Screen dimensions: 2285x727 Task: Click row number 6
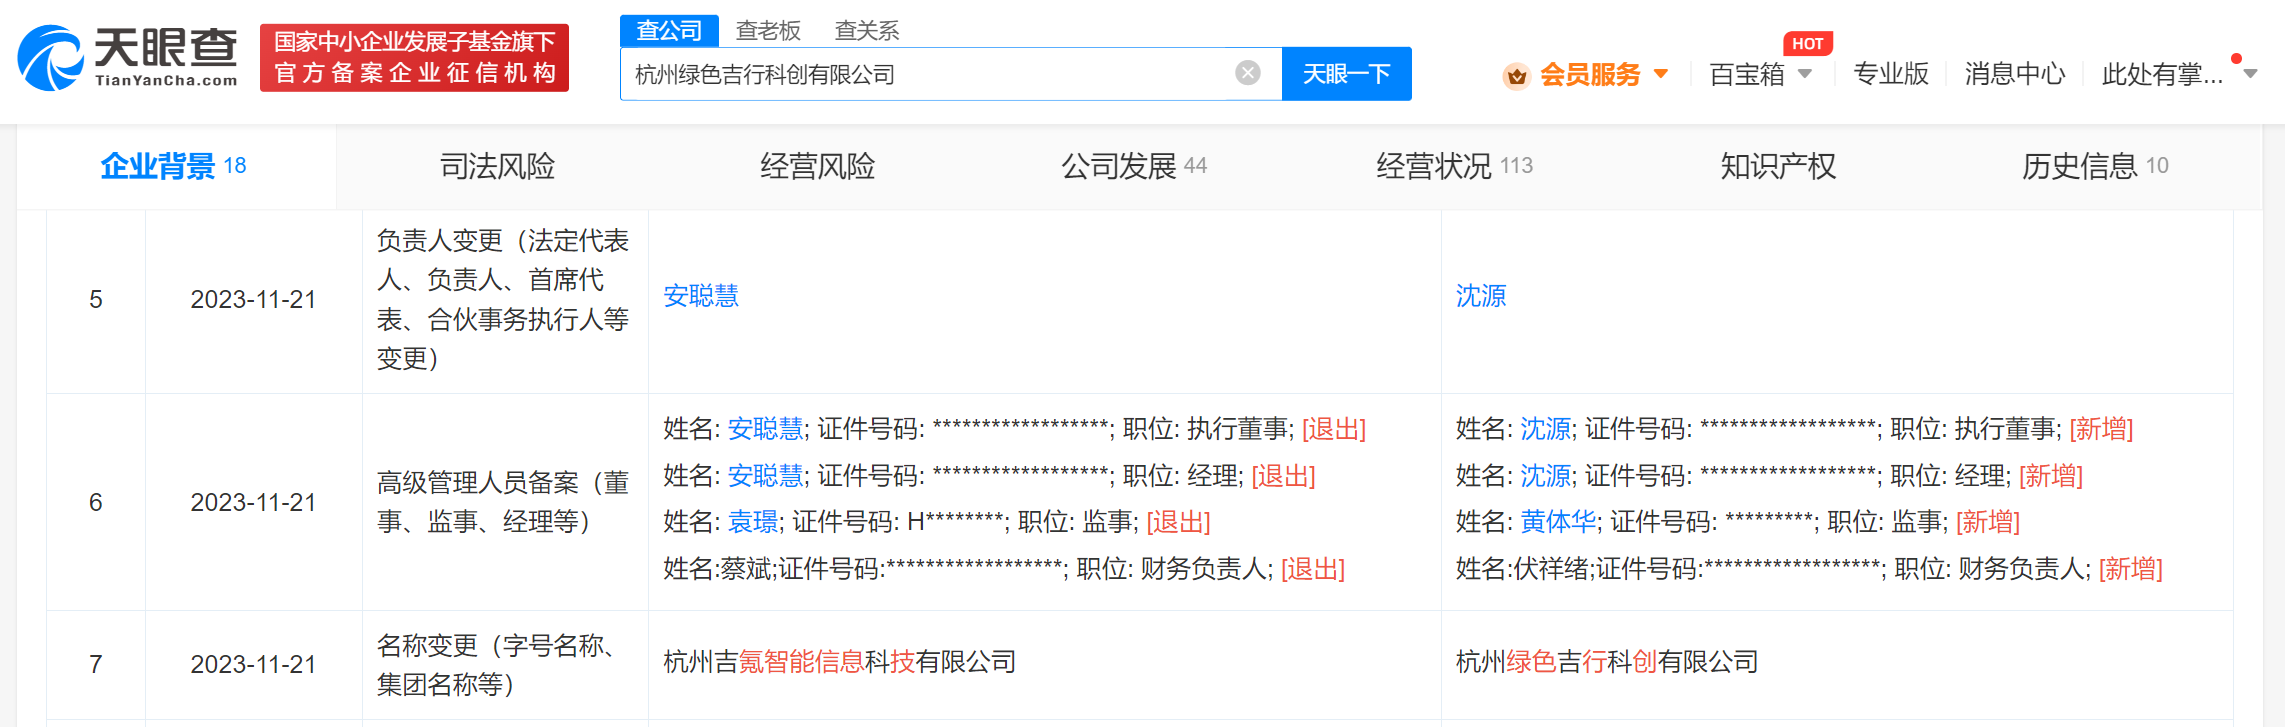click(x=96, y=502)
